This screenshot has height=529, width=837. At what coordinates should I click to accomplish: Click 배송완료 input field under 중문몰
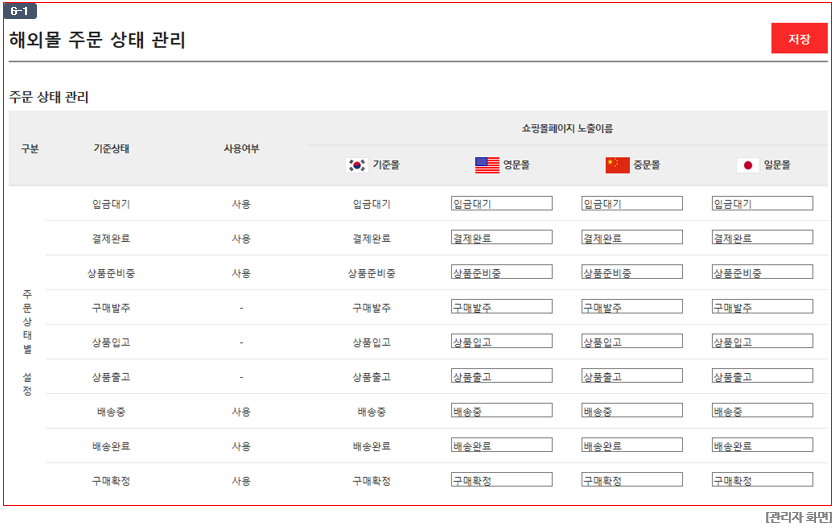[632, 445]
